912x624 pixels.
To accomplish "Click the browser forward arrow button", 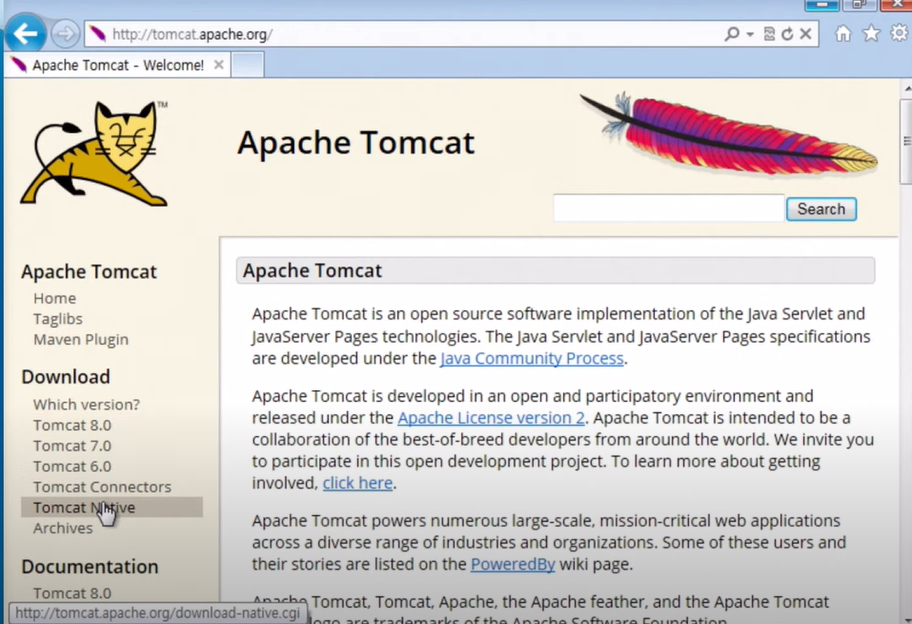I will (x=65, y=34).
